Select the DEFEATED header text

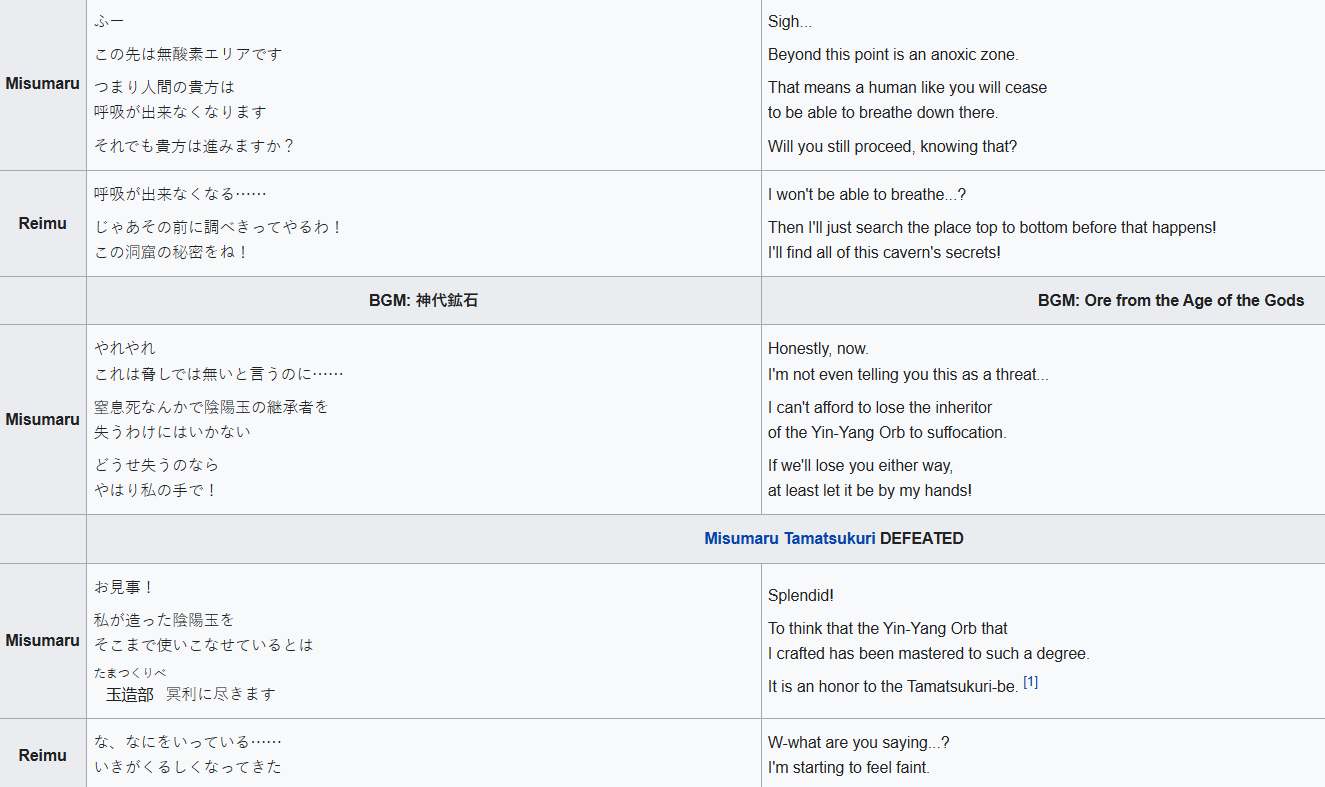(922, 539)
